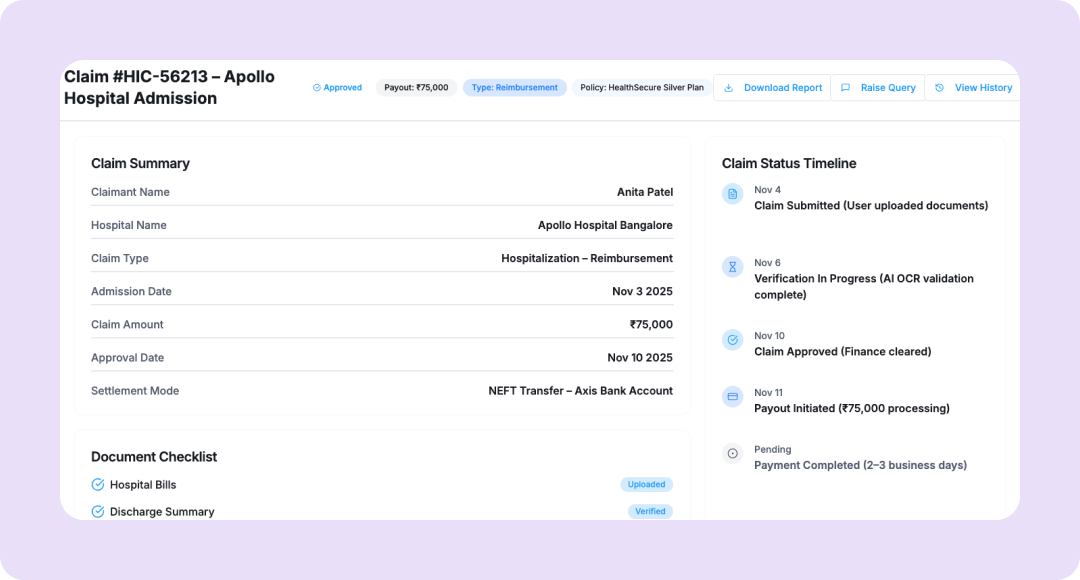Screen dimensions: 1080x580
Task: Click the Uploaded badge for Hospital Bills
Action: coord(646,485)
